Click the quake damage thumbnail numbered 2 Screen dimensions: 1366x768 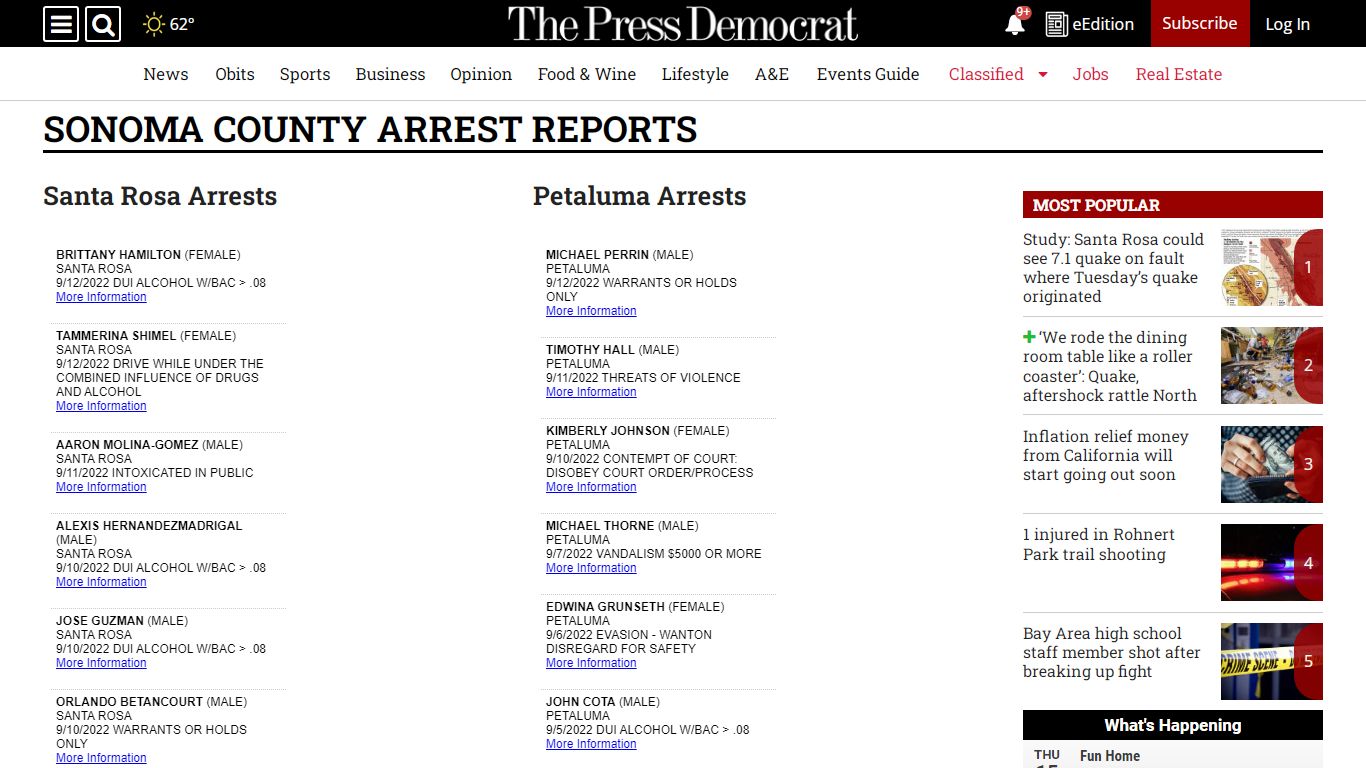[x=1272, y=365]
